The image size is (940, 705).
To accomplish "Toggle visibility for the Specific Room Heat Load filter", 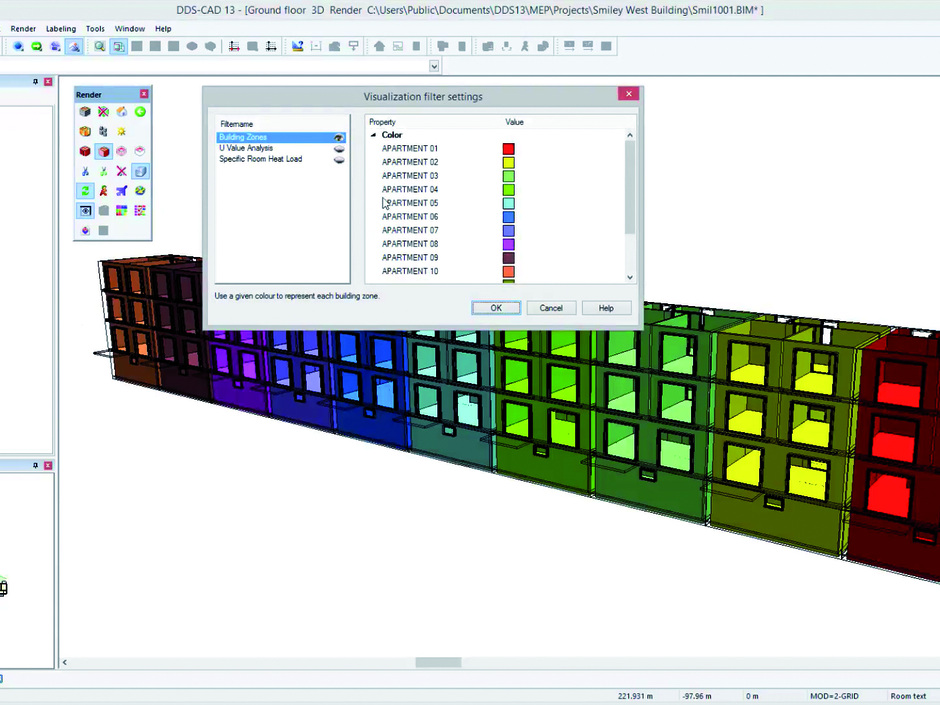I will coord(339,159).
